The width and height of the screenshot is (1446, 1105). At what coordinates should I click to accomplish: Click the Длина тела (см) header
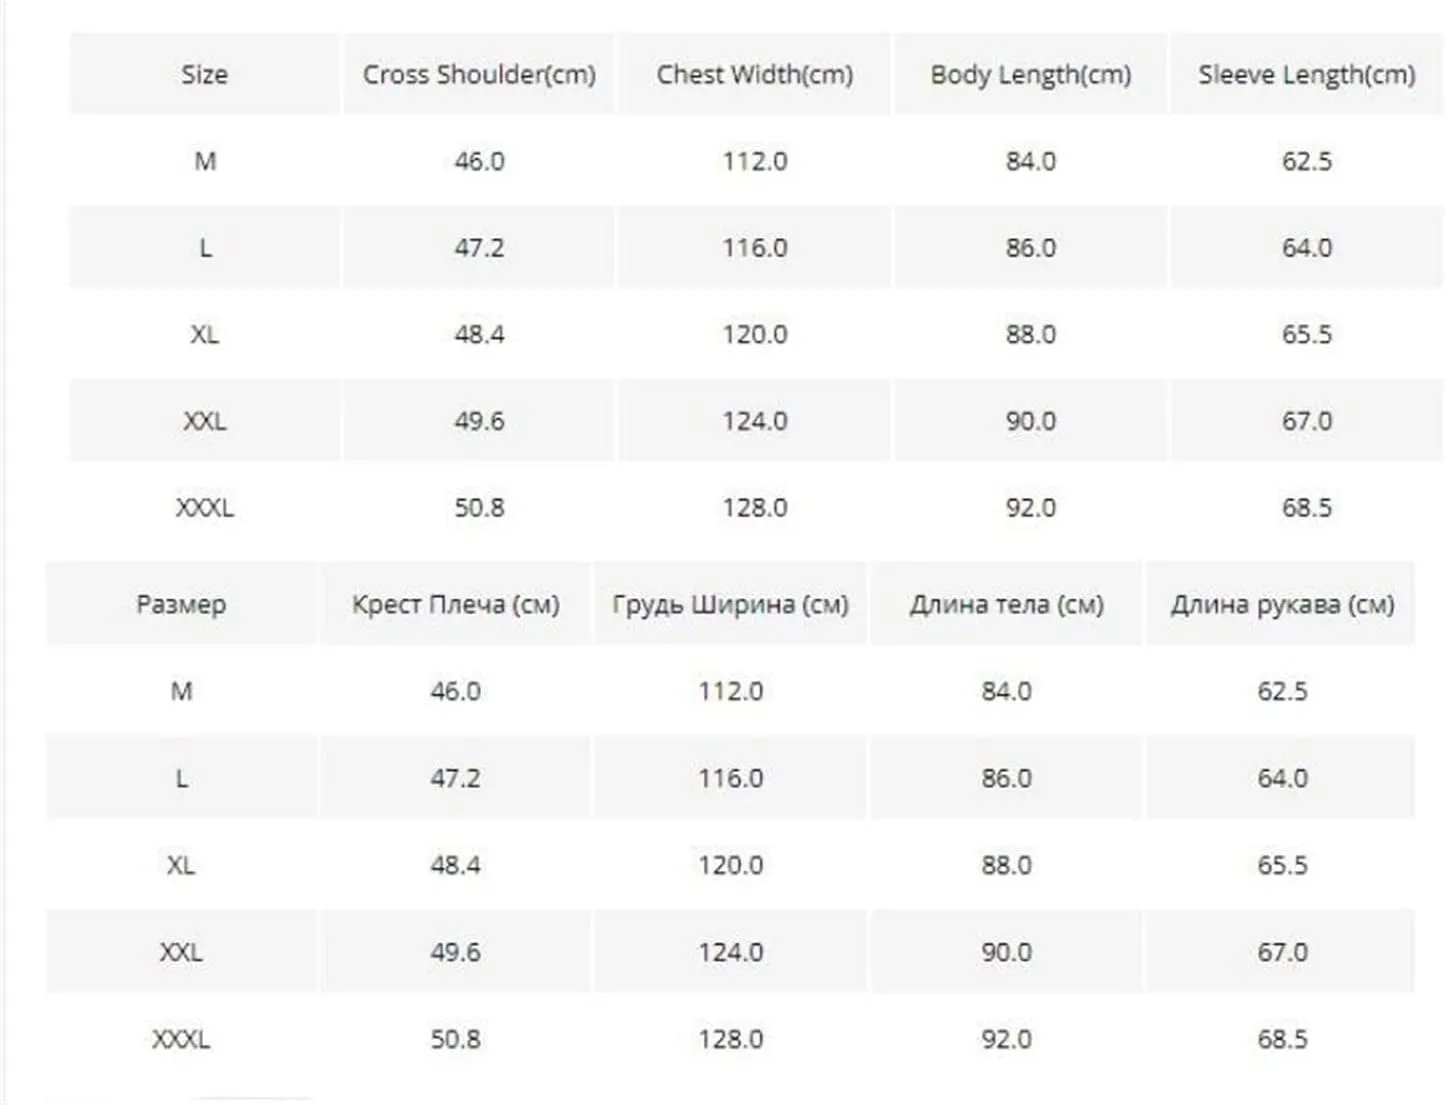coord(1006,604)
